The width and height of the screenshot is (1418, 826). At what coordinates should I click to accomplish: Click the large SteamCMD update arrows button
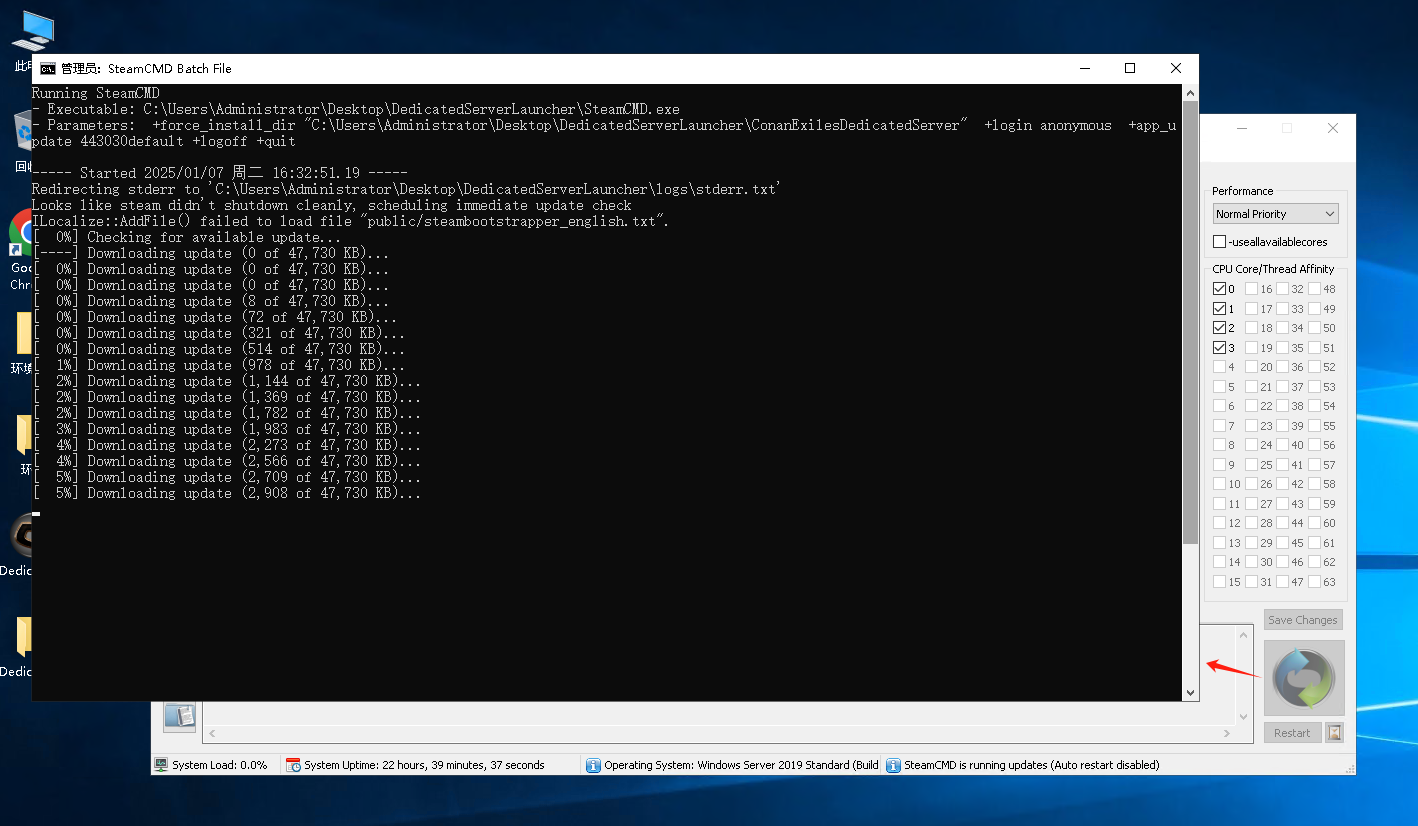[x=1304, y=678]
